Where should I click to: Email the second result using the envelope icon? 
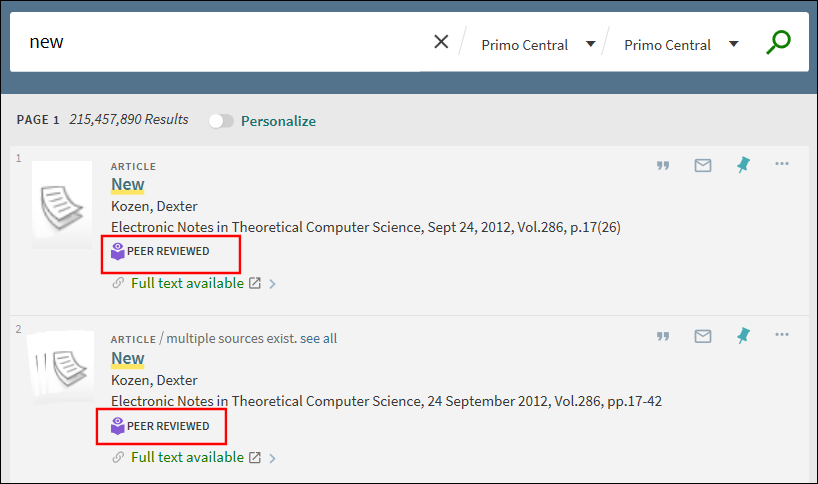pyautogui.click(x=703, y=337)
